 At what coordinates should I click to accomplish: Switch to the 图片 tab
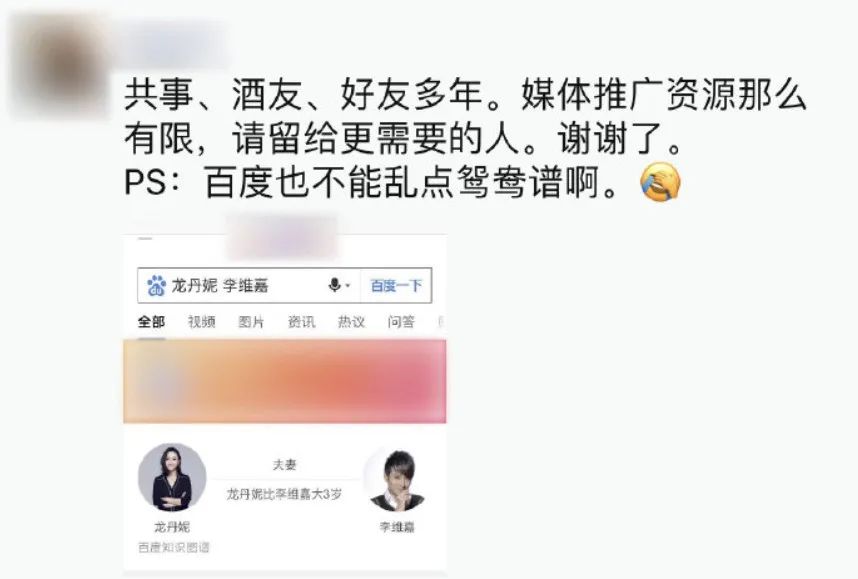(x=251, y=322)
